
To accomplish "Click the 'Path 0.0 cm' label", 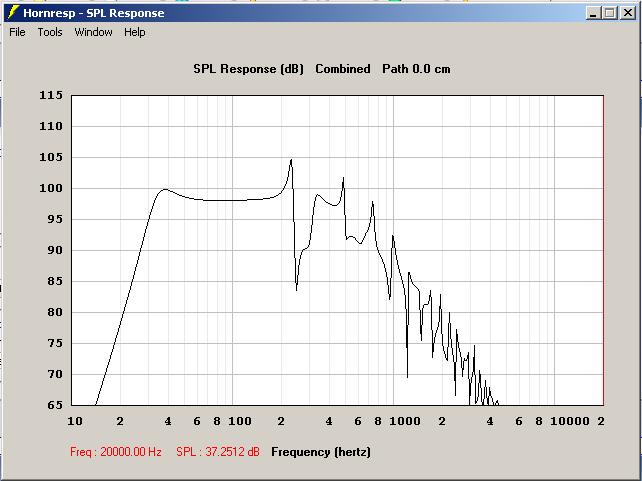I will tap(416, 69).
